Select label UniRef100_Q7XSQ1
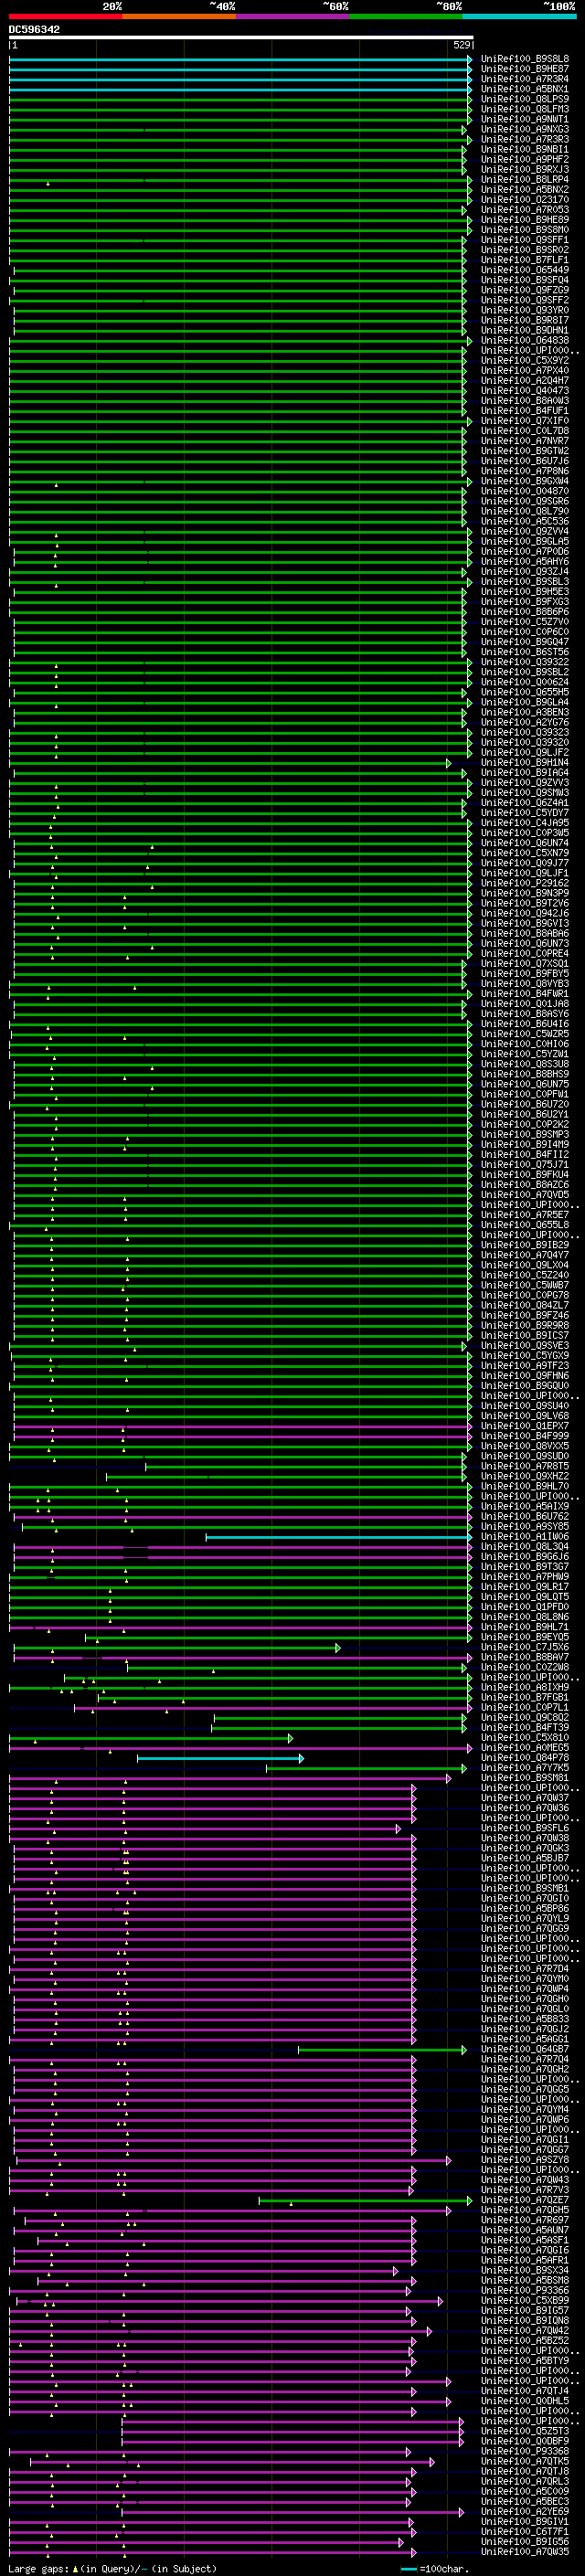The image size is (585, 2576). (x=525, y=964)
